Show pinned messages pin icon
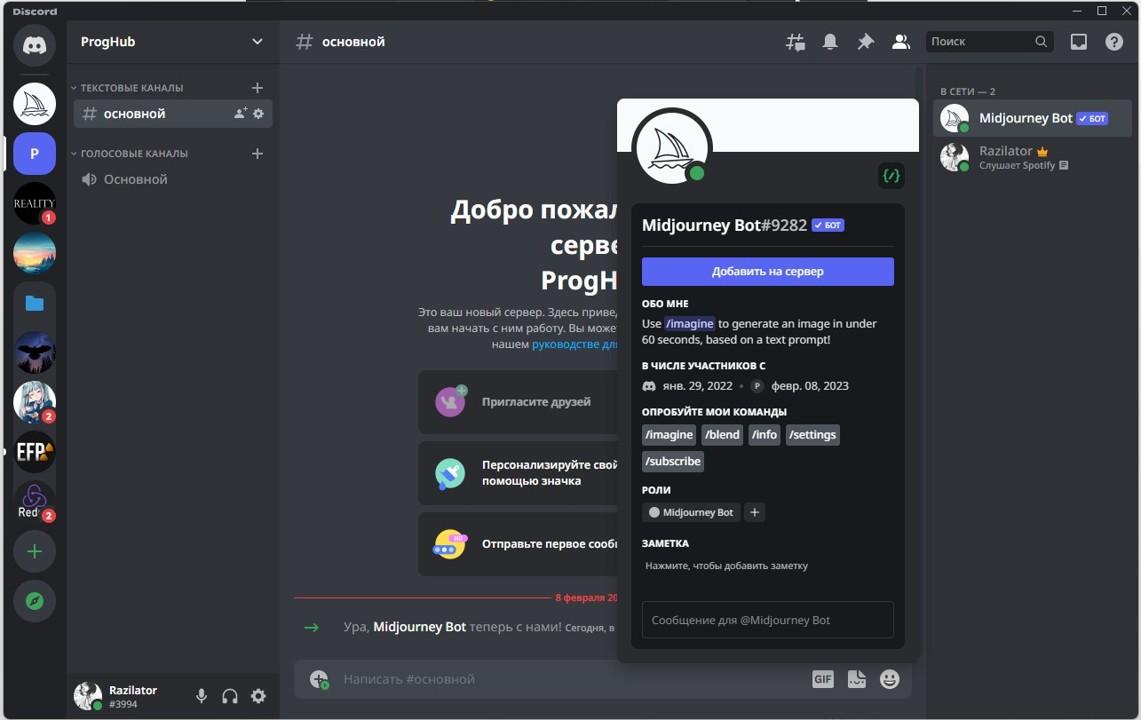The width and height of the screenshot is (1141, 720). coord(865,41)
